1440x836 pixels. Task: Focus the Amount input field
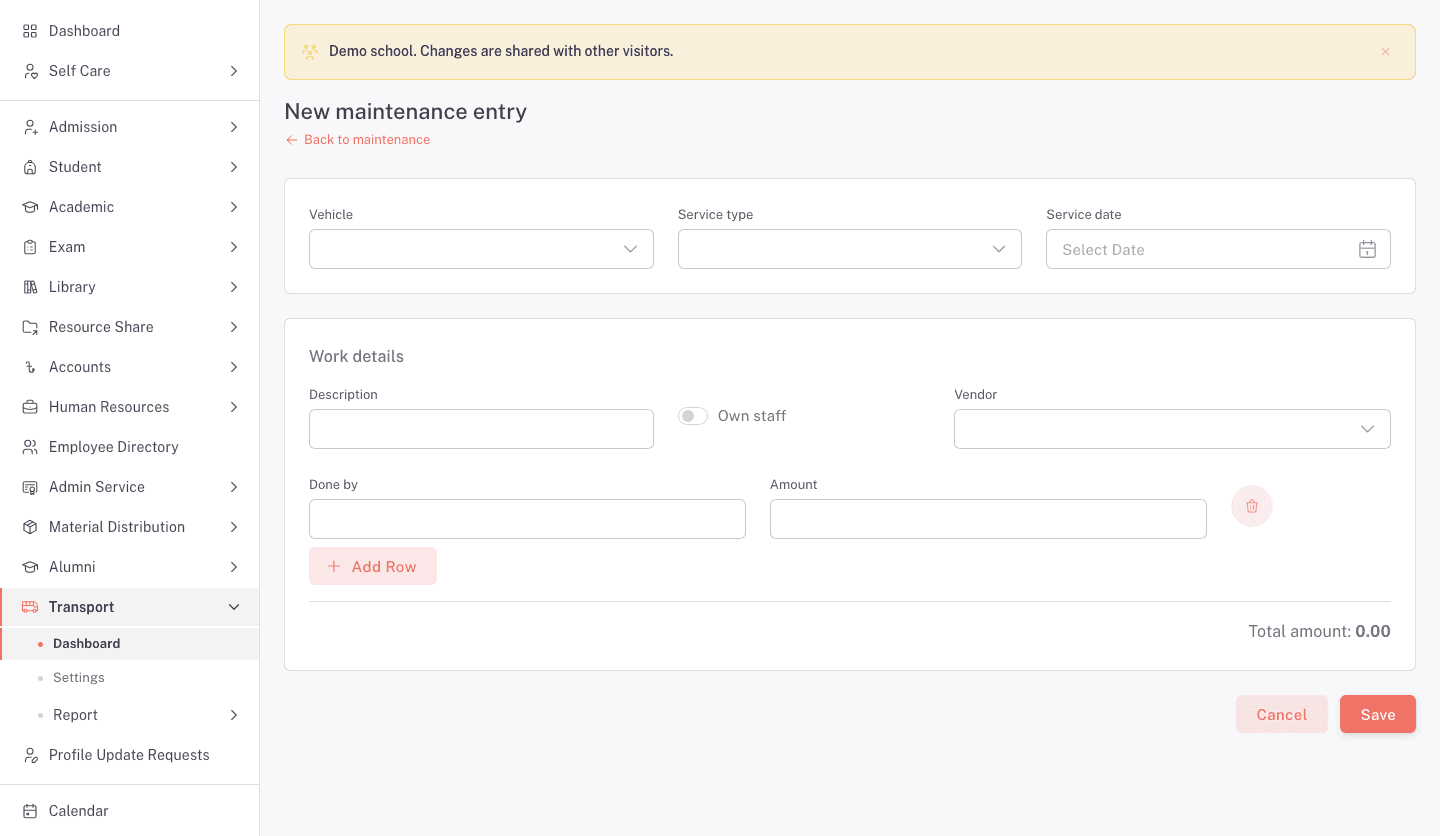click(988, 519)
